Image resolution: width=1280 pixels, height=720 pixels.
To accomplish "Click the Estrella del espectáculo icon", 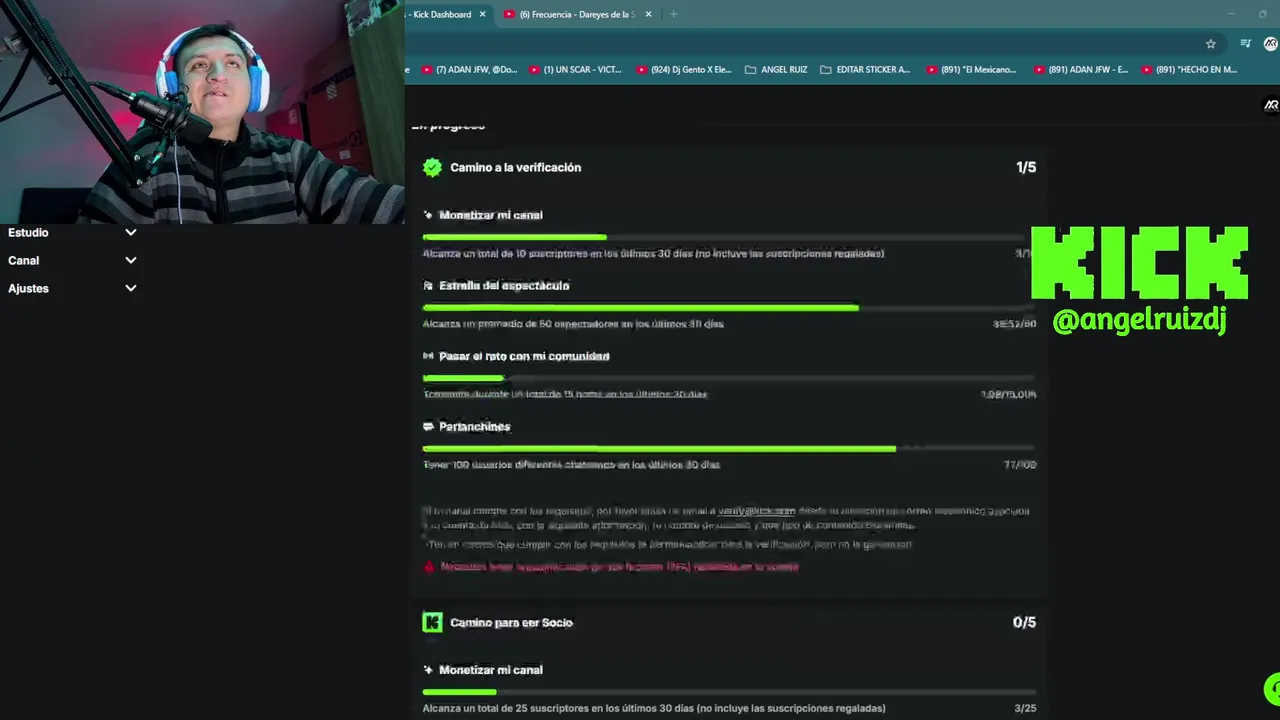I will pyautogui.click(x=428, y=286).
